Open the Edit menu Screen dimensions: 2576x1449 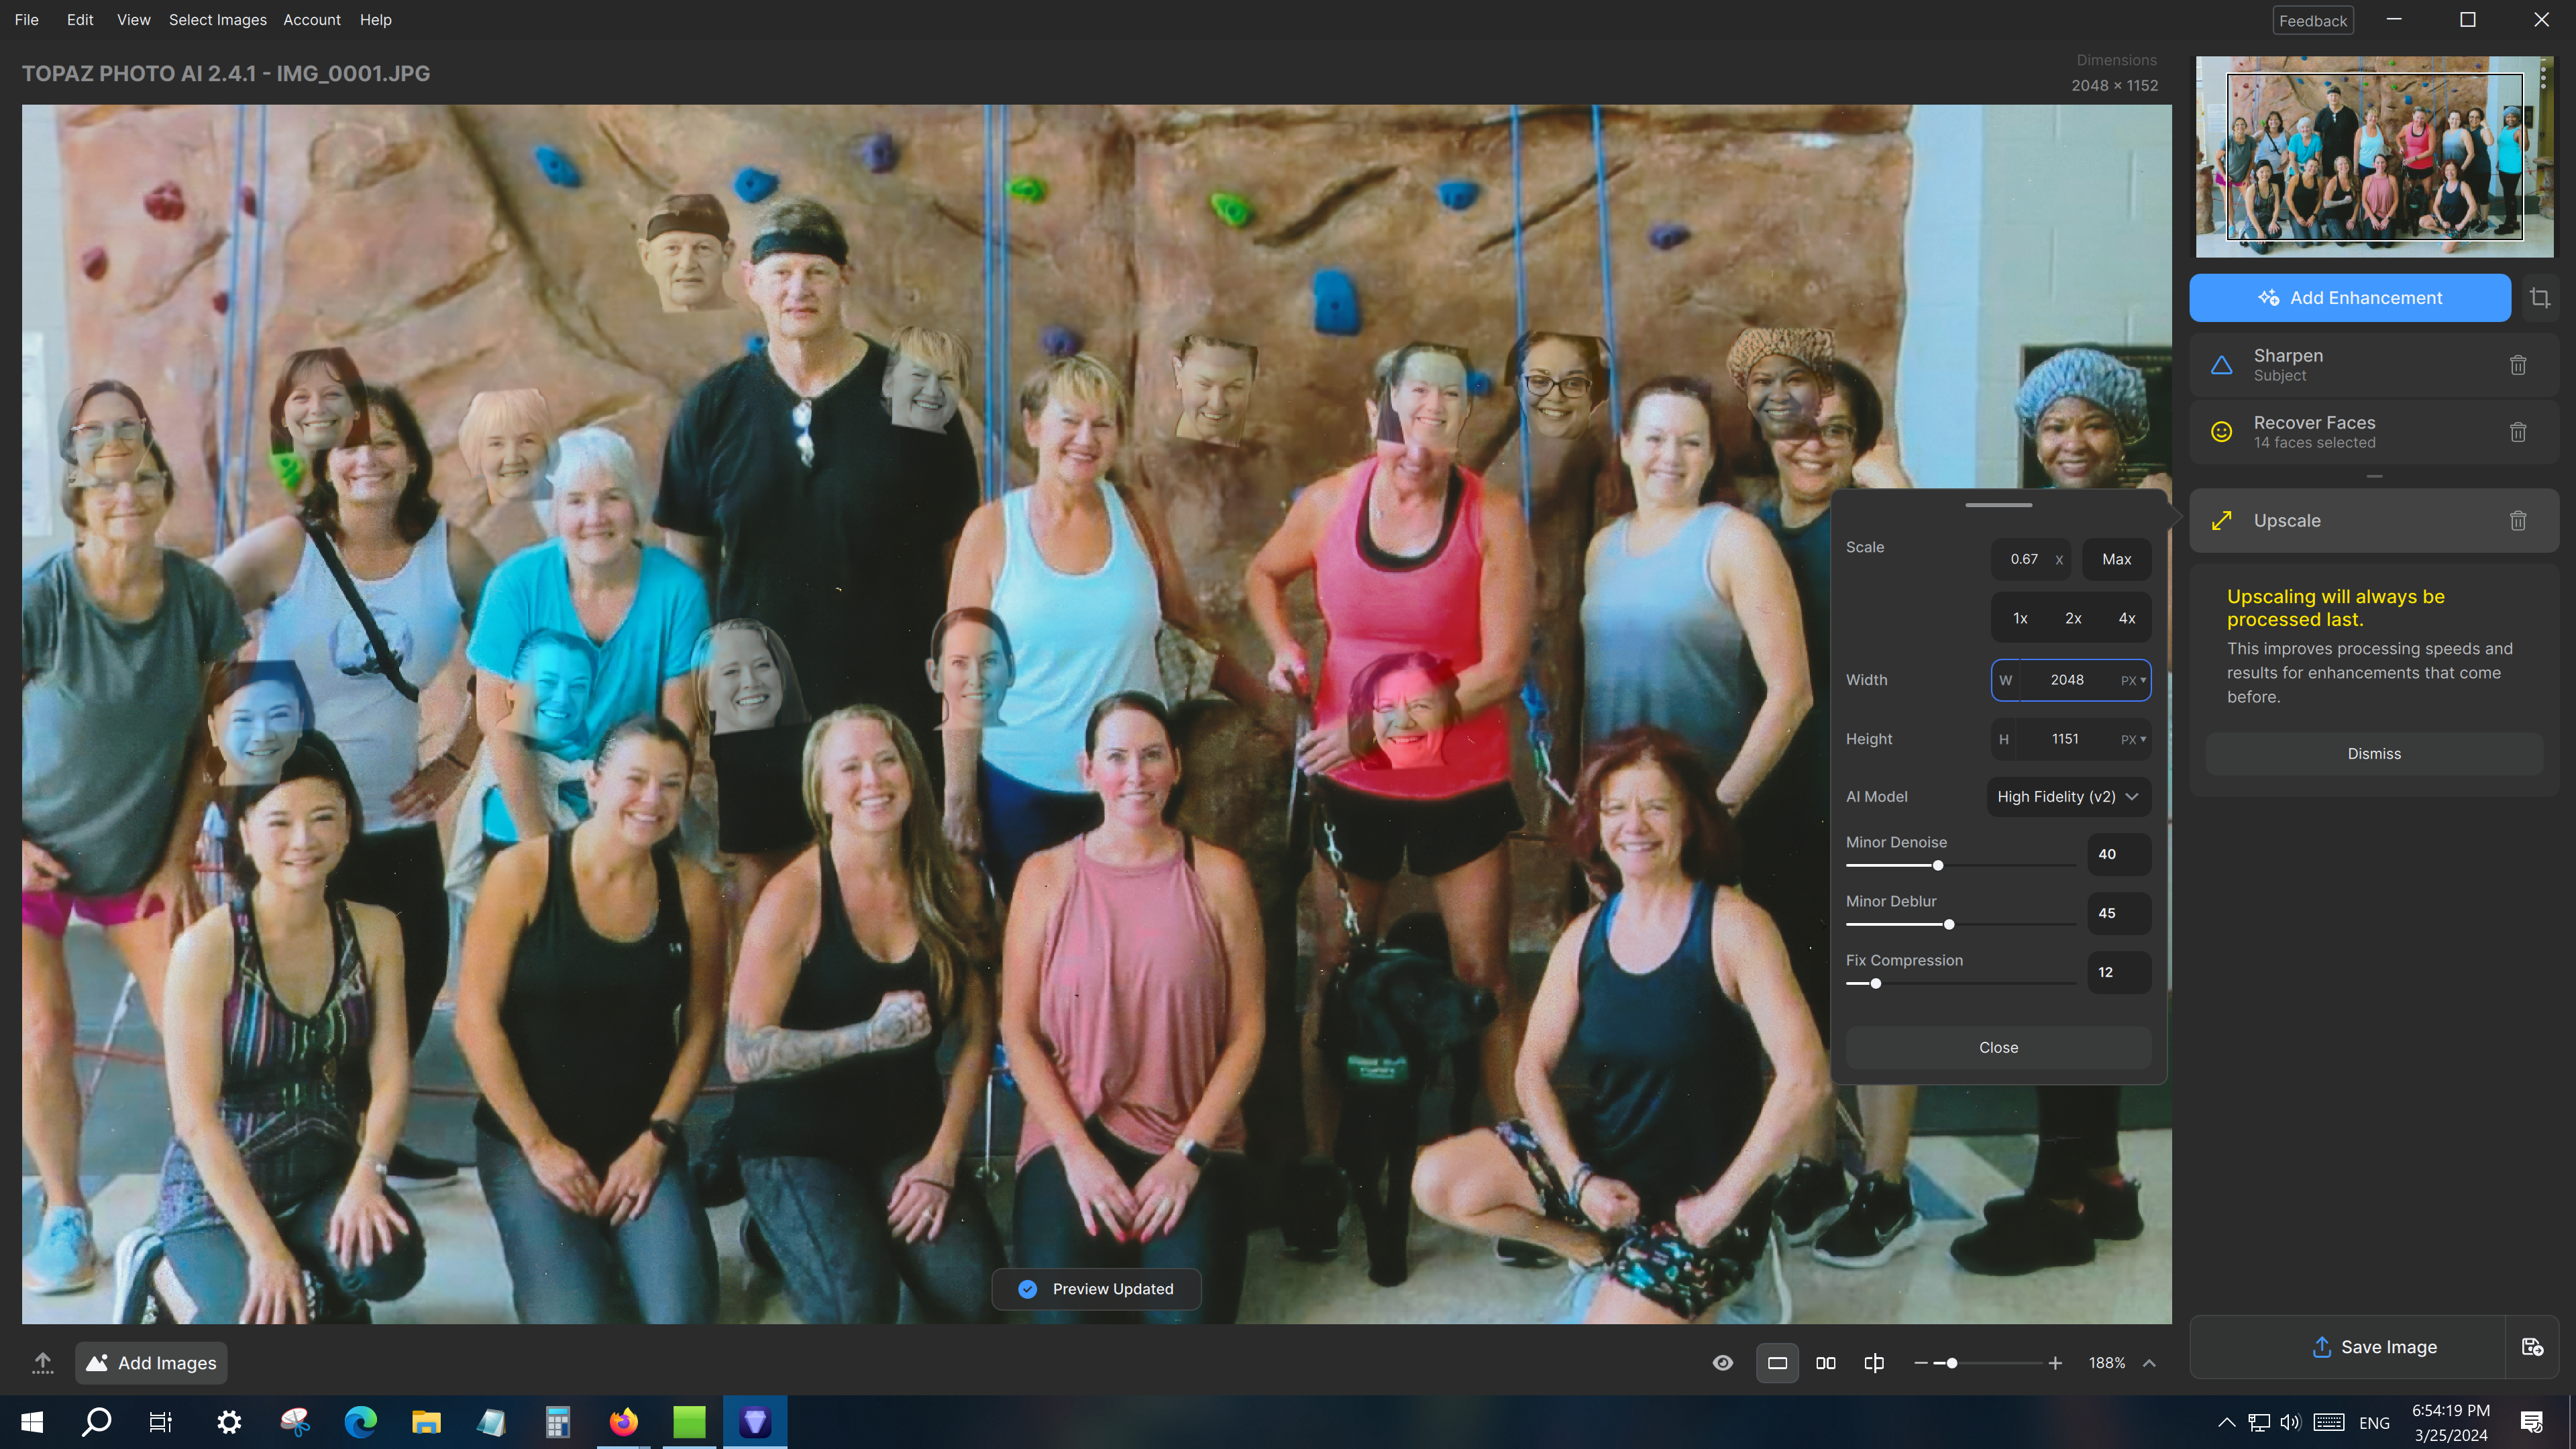(79, 19)
